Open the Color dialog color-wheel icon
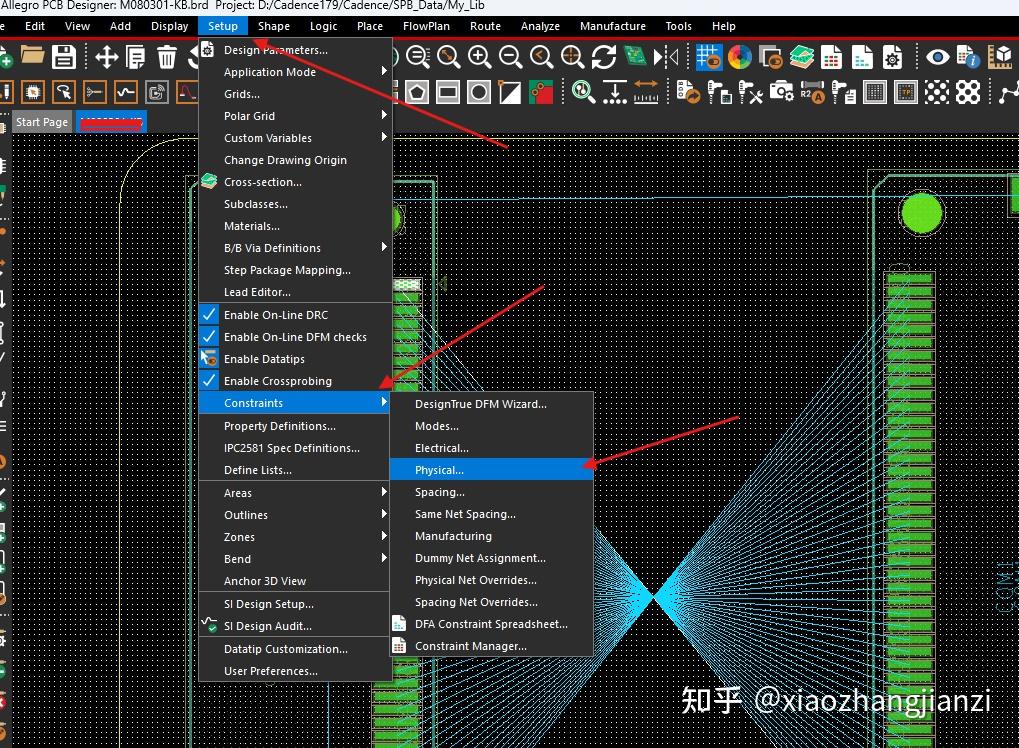 pos(740,57)
